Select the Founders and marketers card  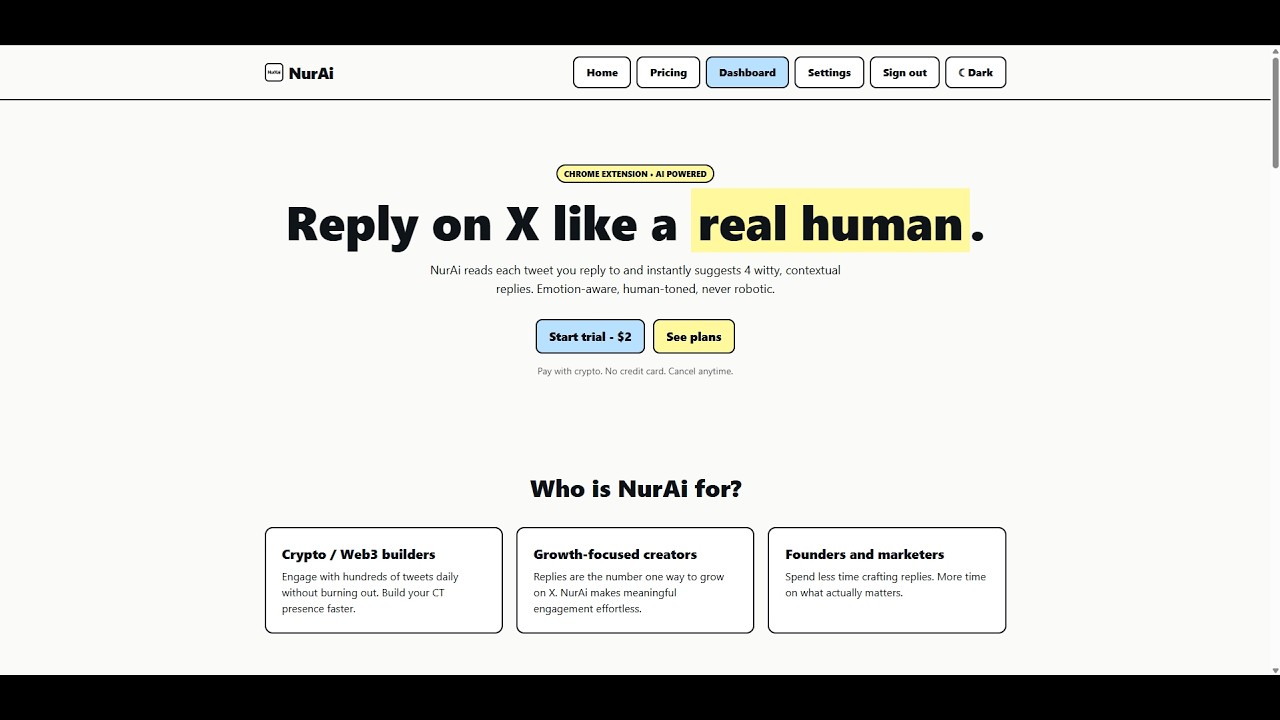pyautogui.click(x=887, y=580)
